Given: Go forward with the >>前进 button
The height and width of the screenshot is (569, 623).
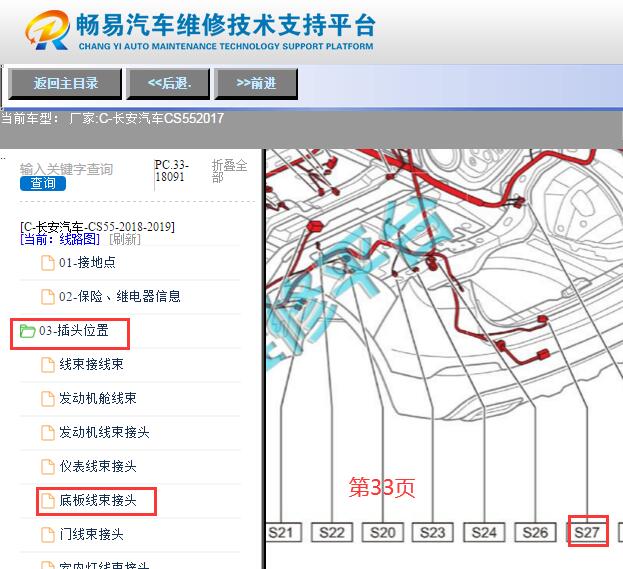Looking at the screenshot, I should [256, 83].
